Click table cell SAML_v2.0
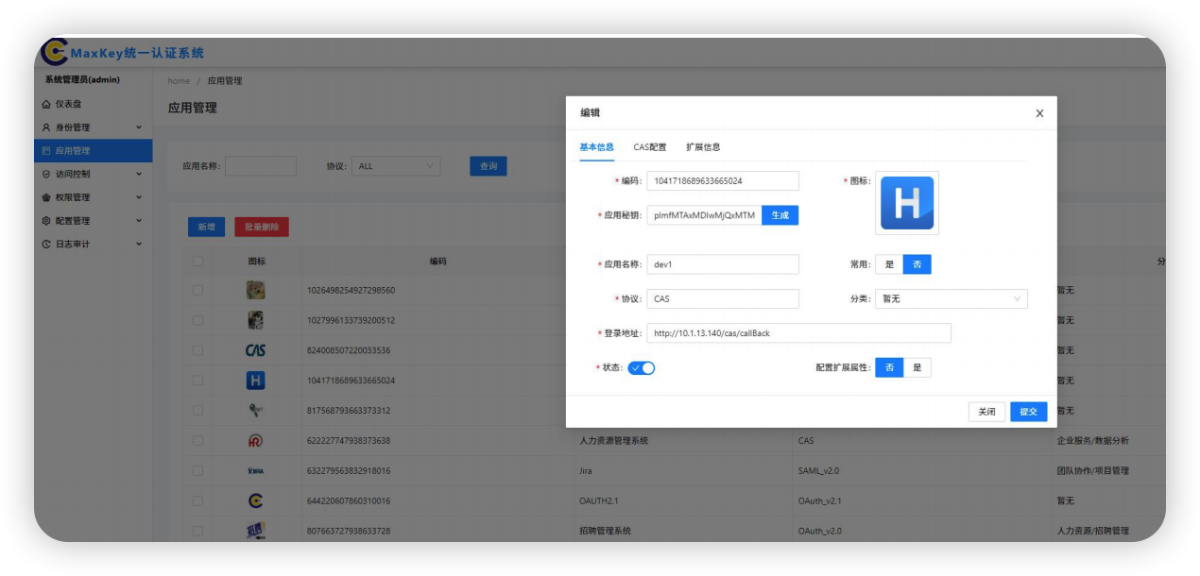The height and width of the screenshot is (576, 1200). point(819,470)
